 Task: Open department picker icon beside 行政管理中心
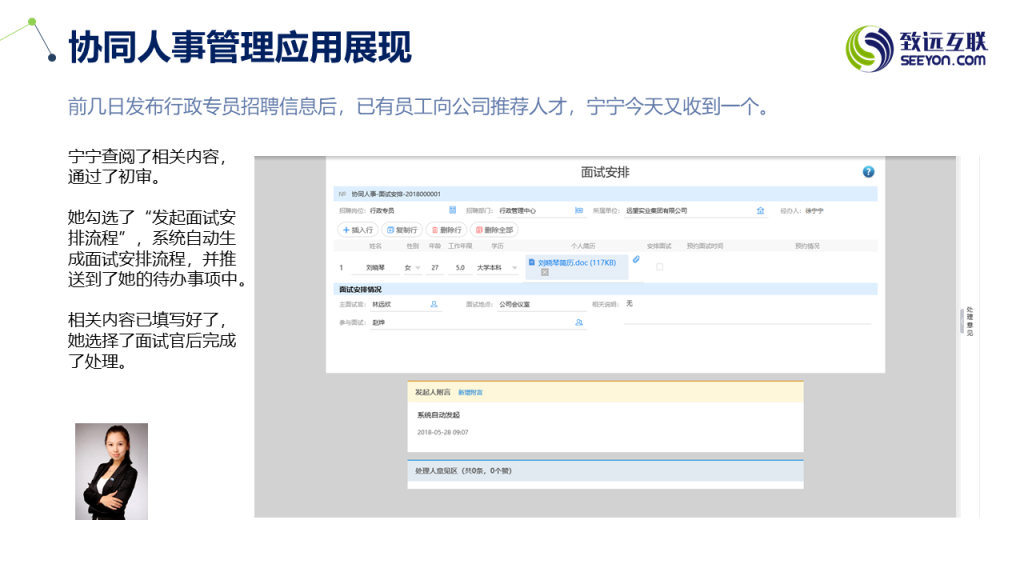[578, 211]
